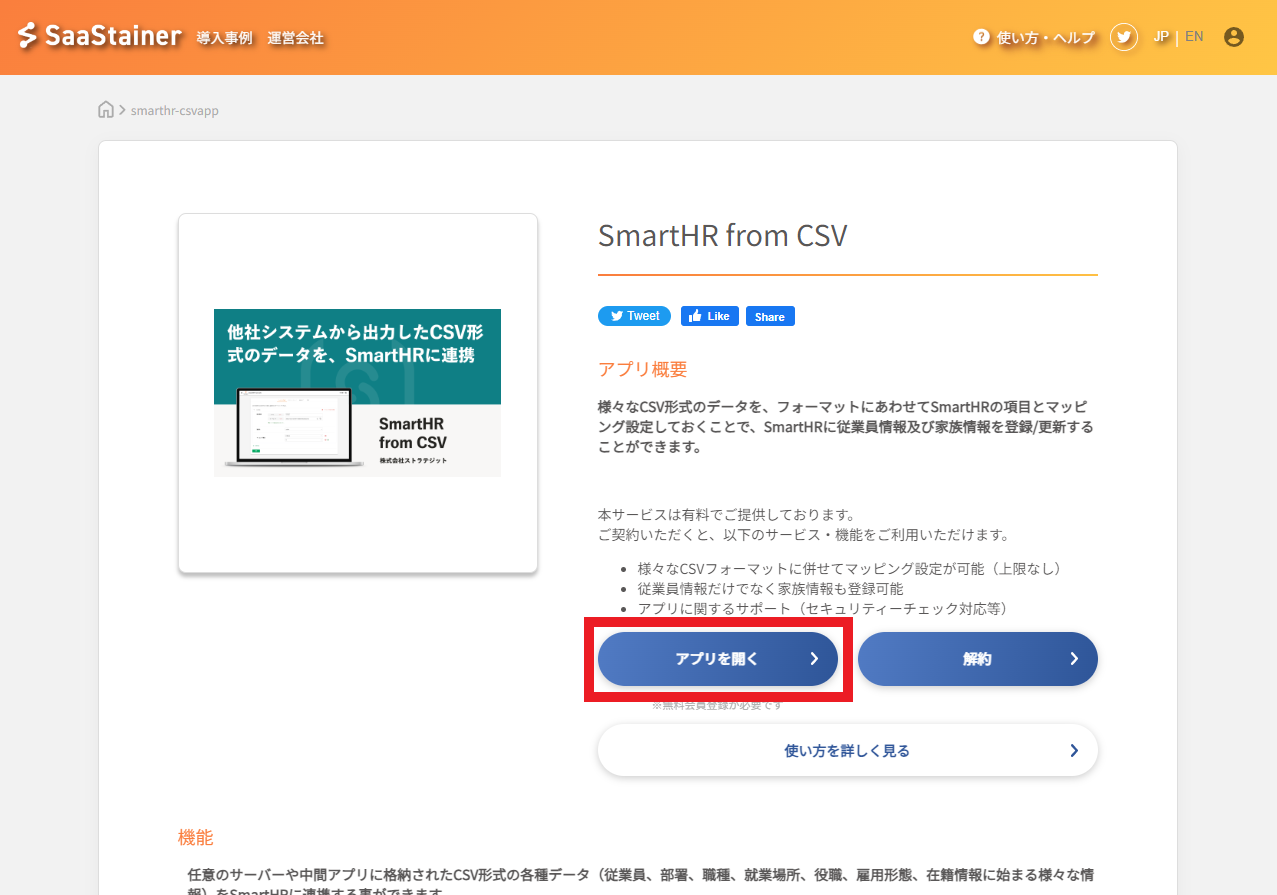Click the Tweet share button
This screenshot has height=895, width=1277.
click(x=634, y=316)
